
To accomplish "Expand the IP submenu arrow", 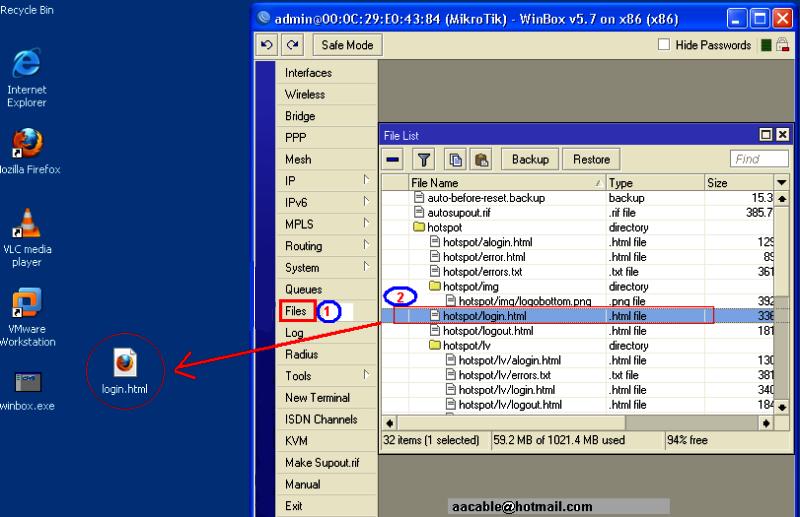I will pos(366,180).
